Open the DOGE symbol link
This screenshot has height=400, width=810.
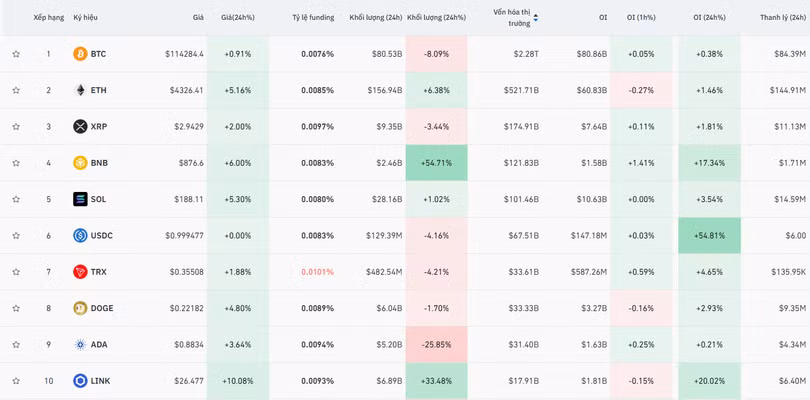(101, 308)
